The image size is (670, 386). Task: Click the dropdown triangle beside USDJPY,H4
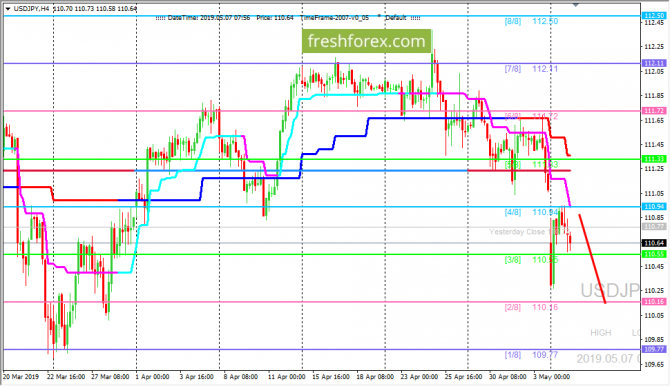tap(8, 9)
